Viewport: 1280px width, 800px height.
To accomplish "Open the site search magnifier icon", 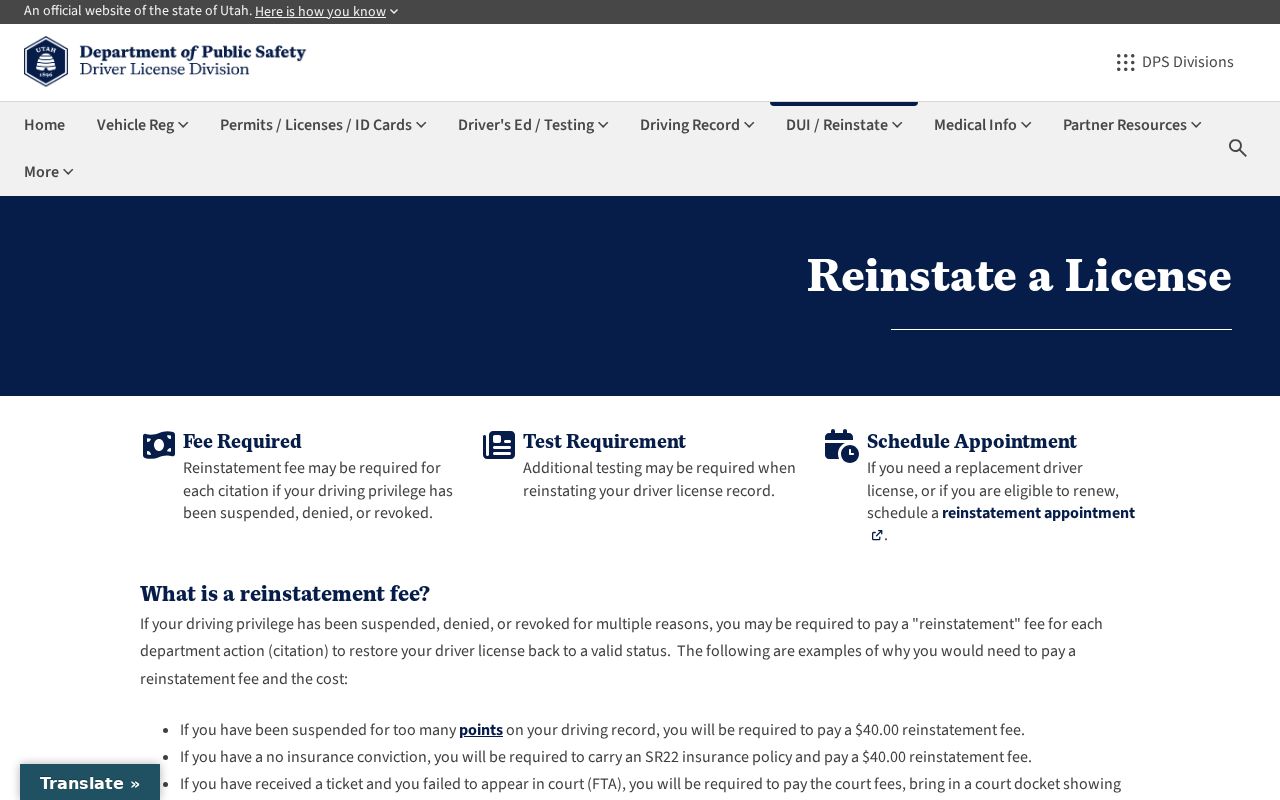I will point(1238,148).
